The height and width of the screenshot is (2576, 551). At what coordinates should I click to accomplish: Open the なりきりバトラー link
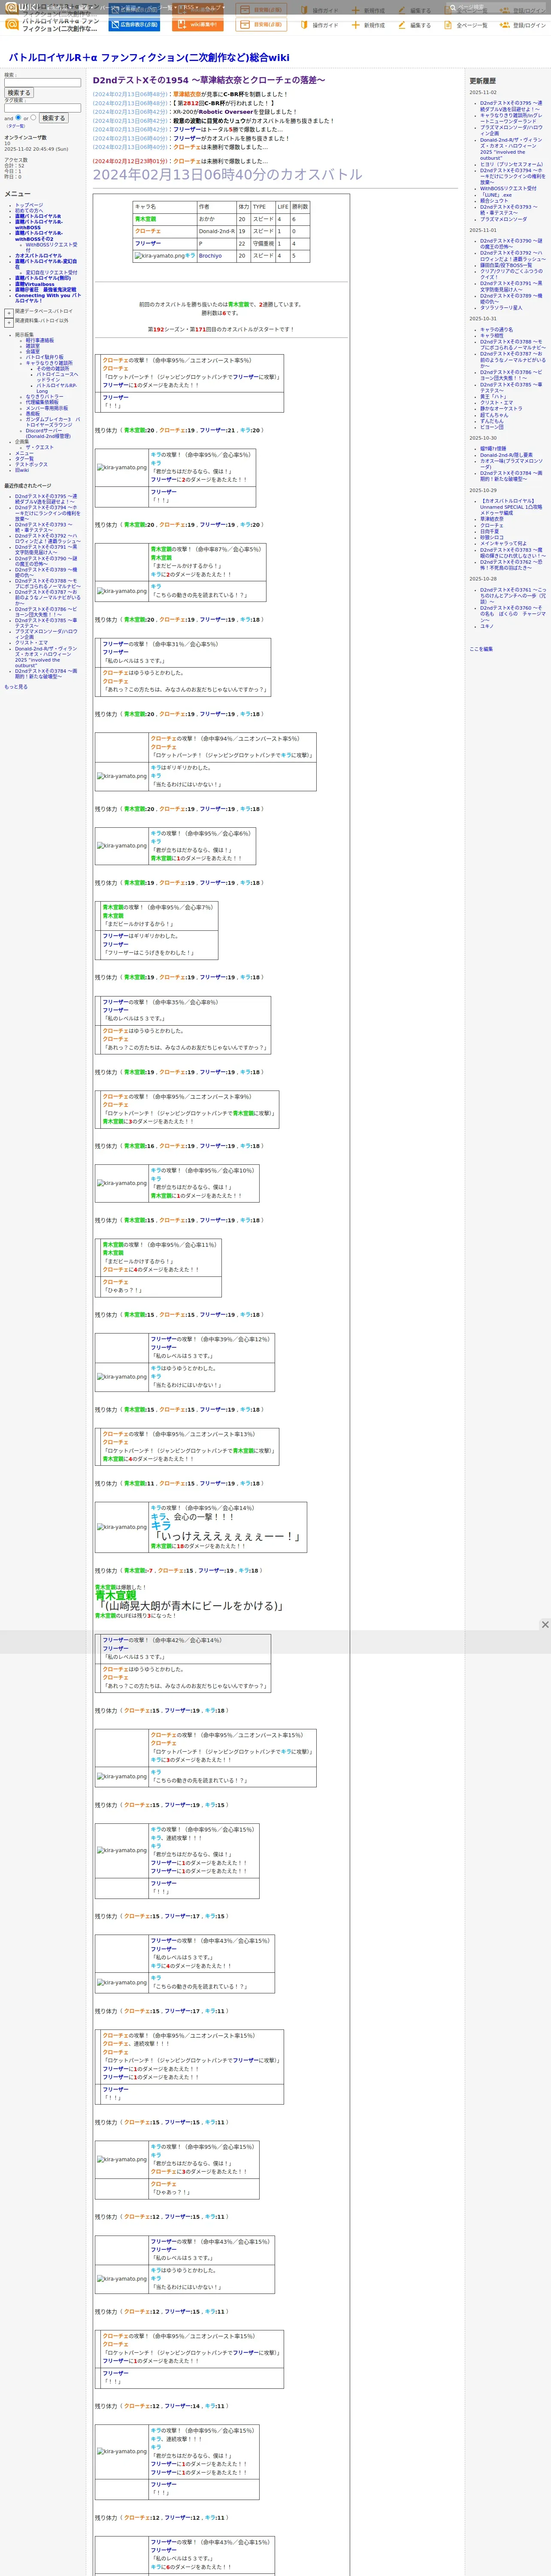tap(44, 397)
